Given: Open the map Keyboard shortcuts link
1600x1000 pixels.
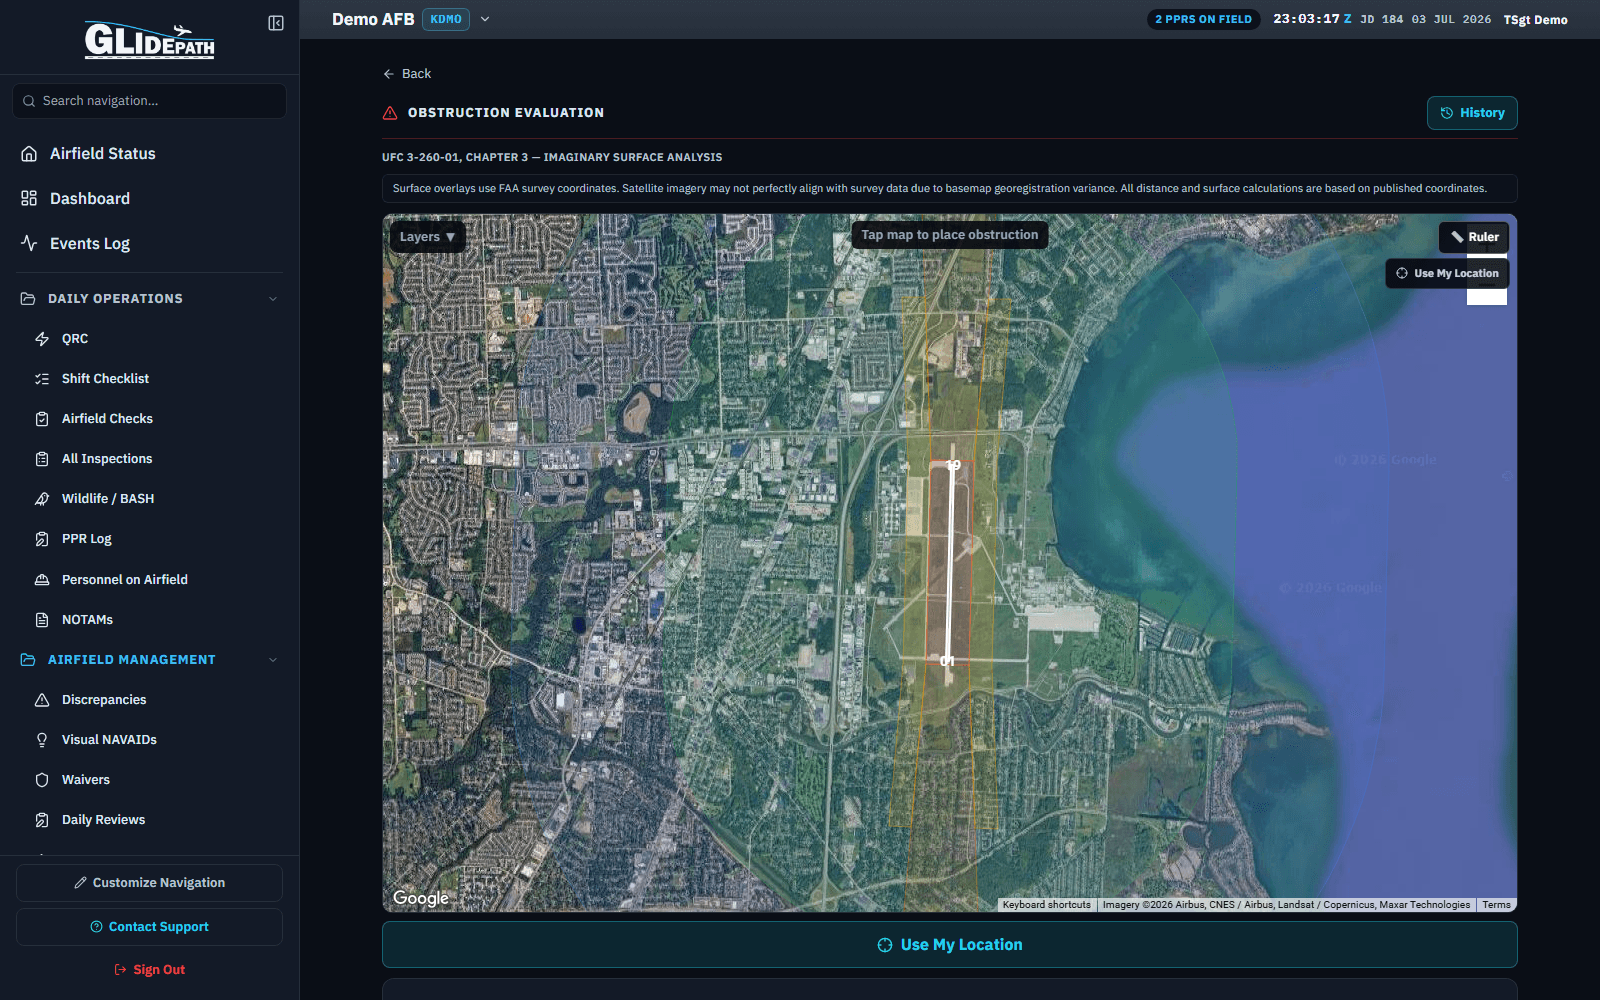Looking at the screenshot, I should pos(1047,905).
